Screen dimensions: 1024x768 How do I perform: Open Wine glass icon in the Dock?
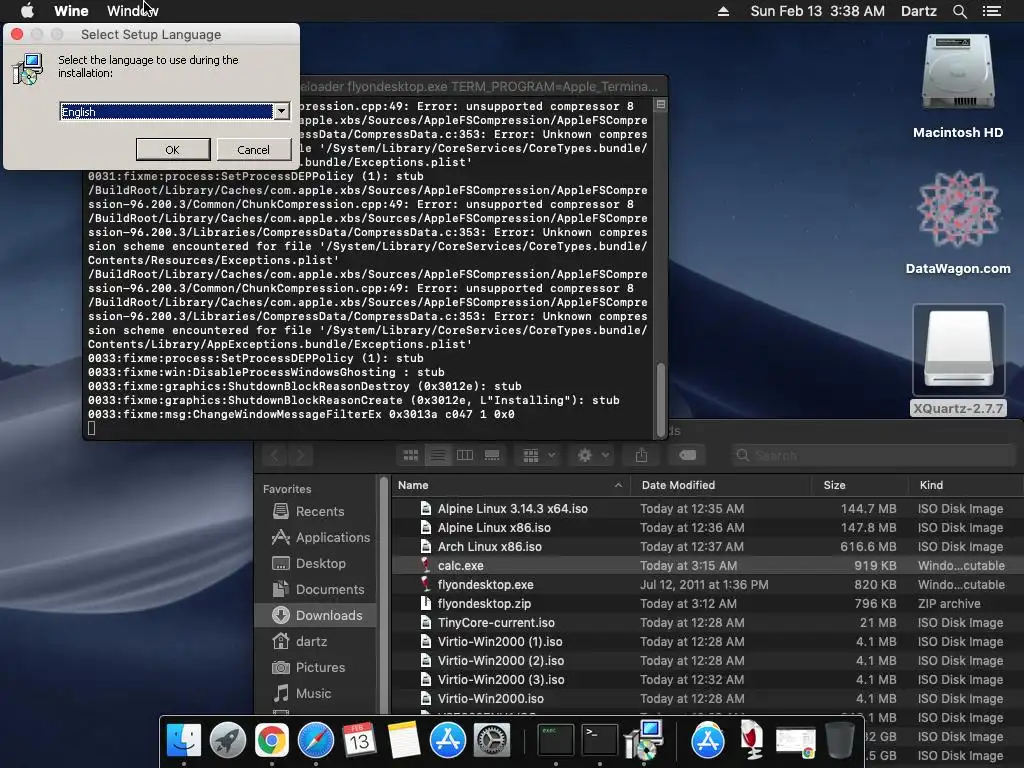pos(752,740)
